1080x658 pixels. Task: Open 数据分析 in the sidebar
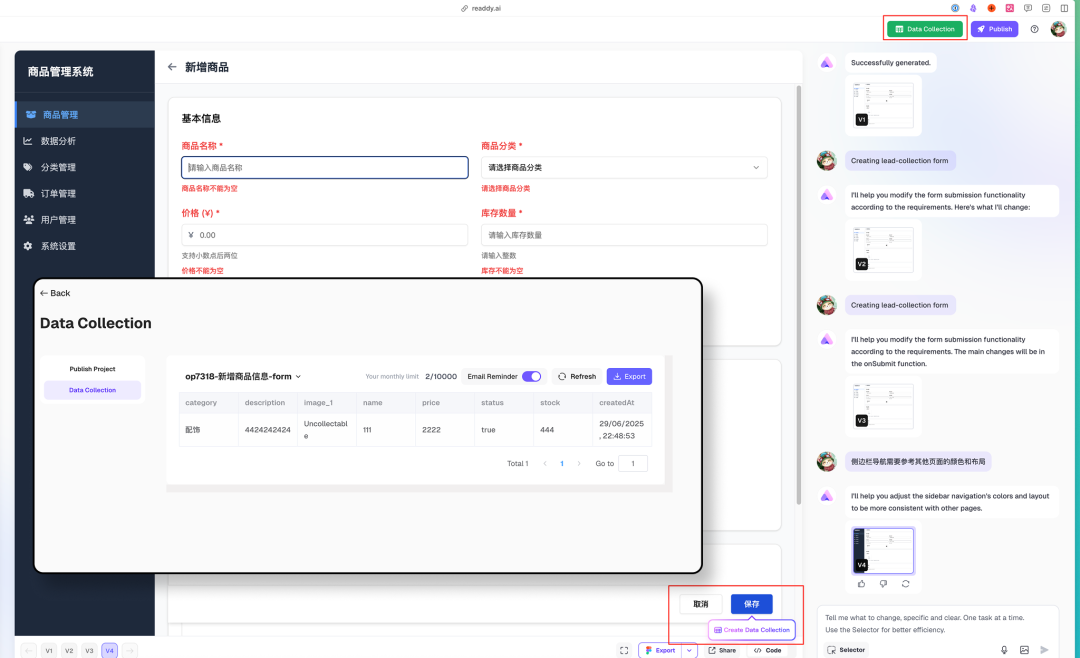click(x=85, y=141)
